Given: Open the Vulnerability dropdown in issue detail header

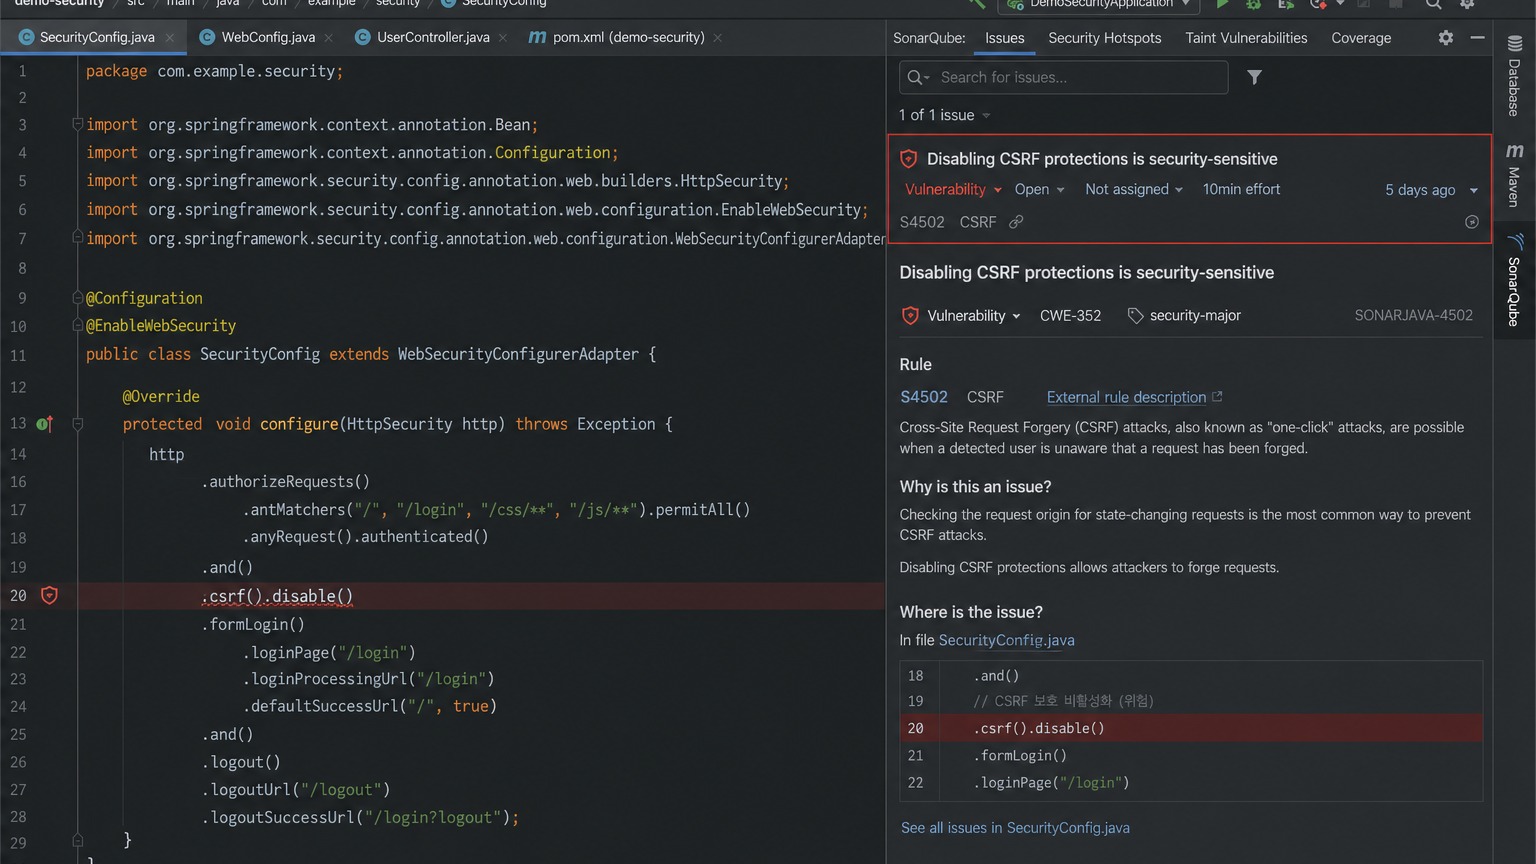Looking at the screenshot, I should (974, 315).
